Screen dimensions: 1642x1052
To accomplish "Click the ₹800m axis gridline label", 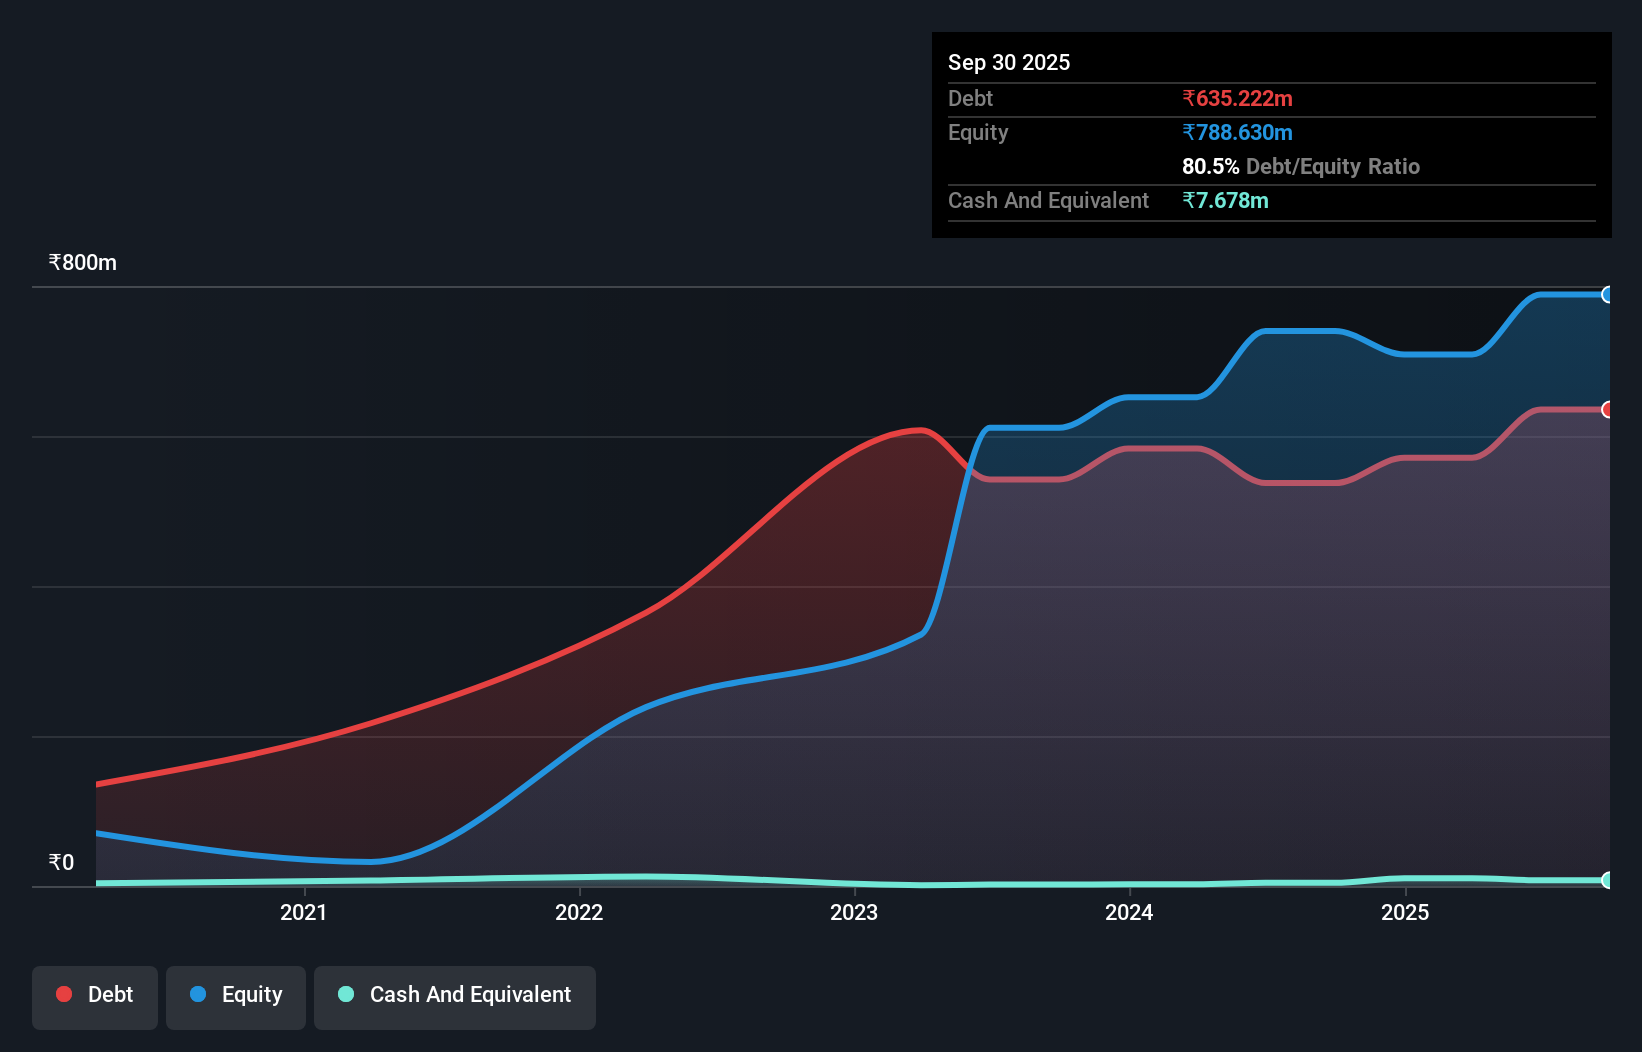I will (82, 262).
